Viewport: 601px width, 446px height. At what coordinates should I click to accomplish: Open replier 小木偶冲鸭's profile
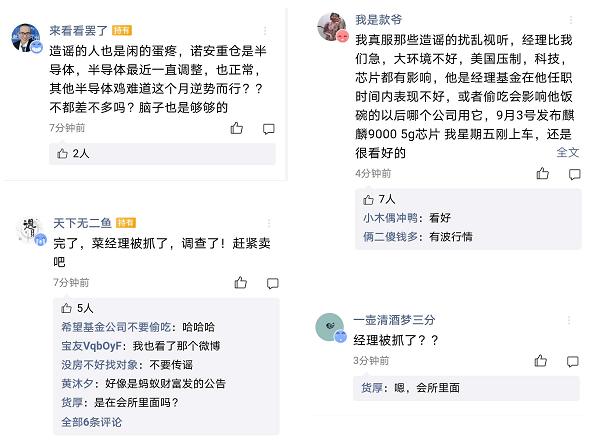(x=391, y=217)
